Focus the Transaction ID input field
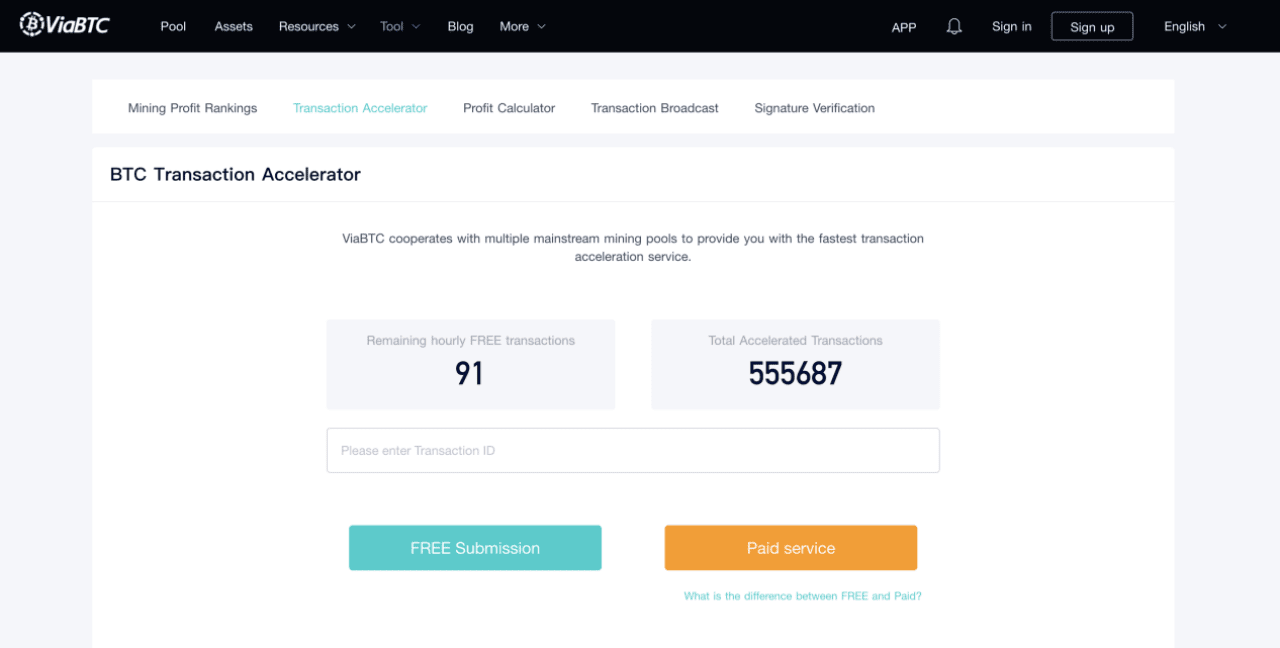1280x648 pixels. 633,450
